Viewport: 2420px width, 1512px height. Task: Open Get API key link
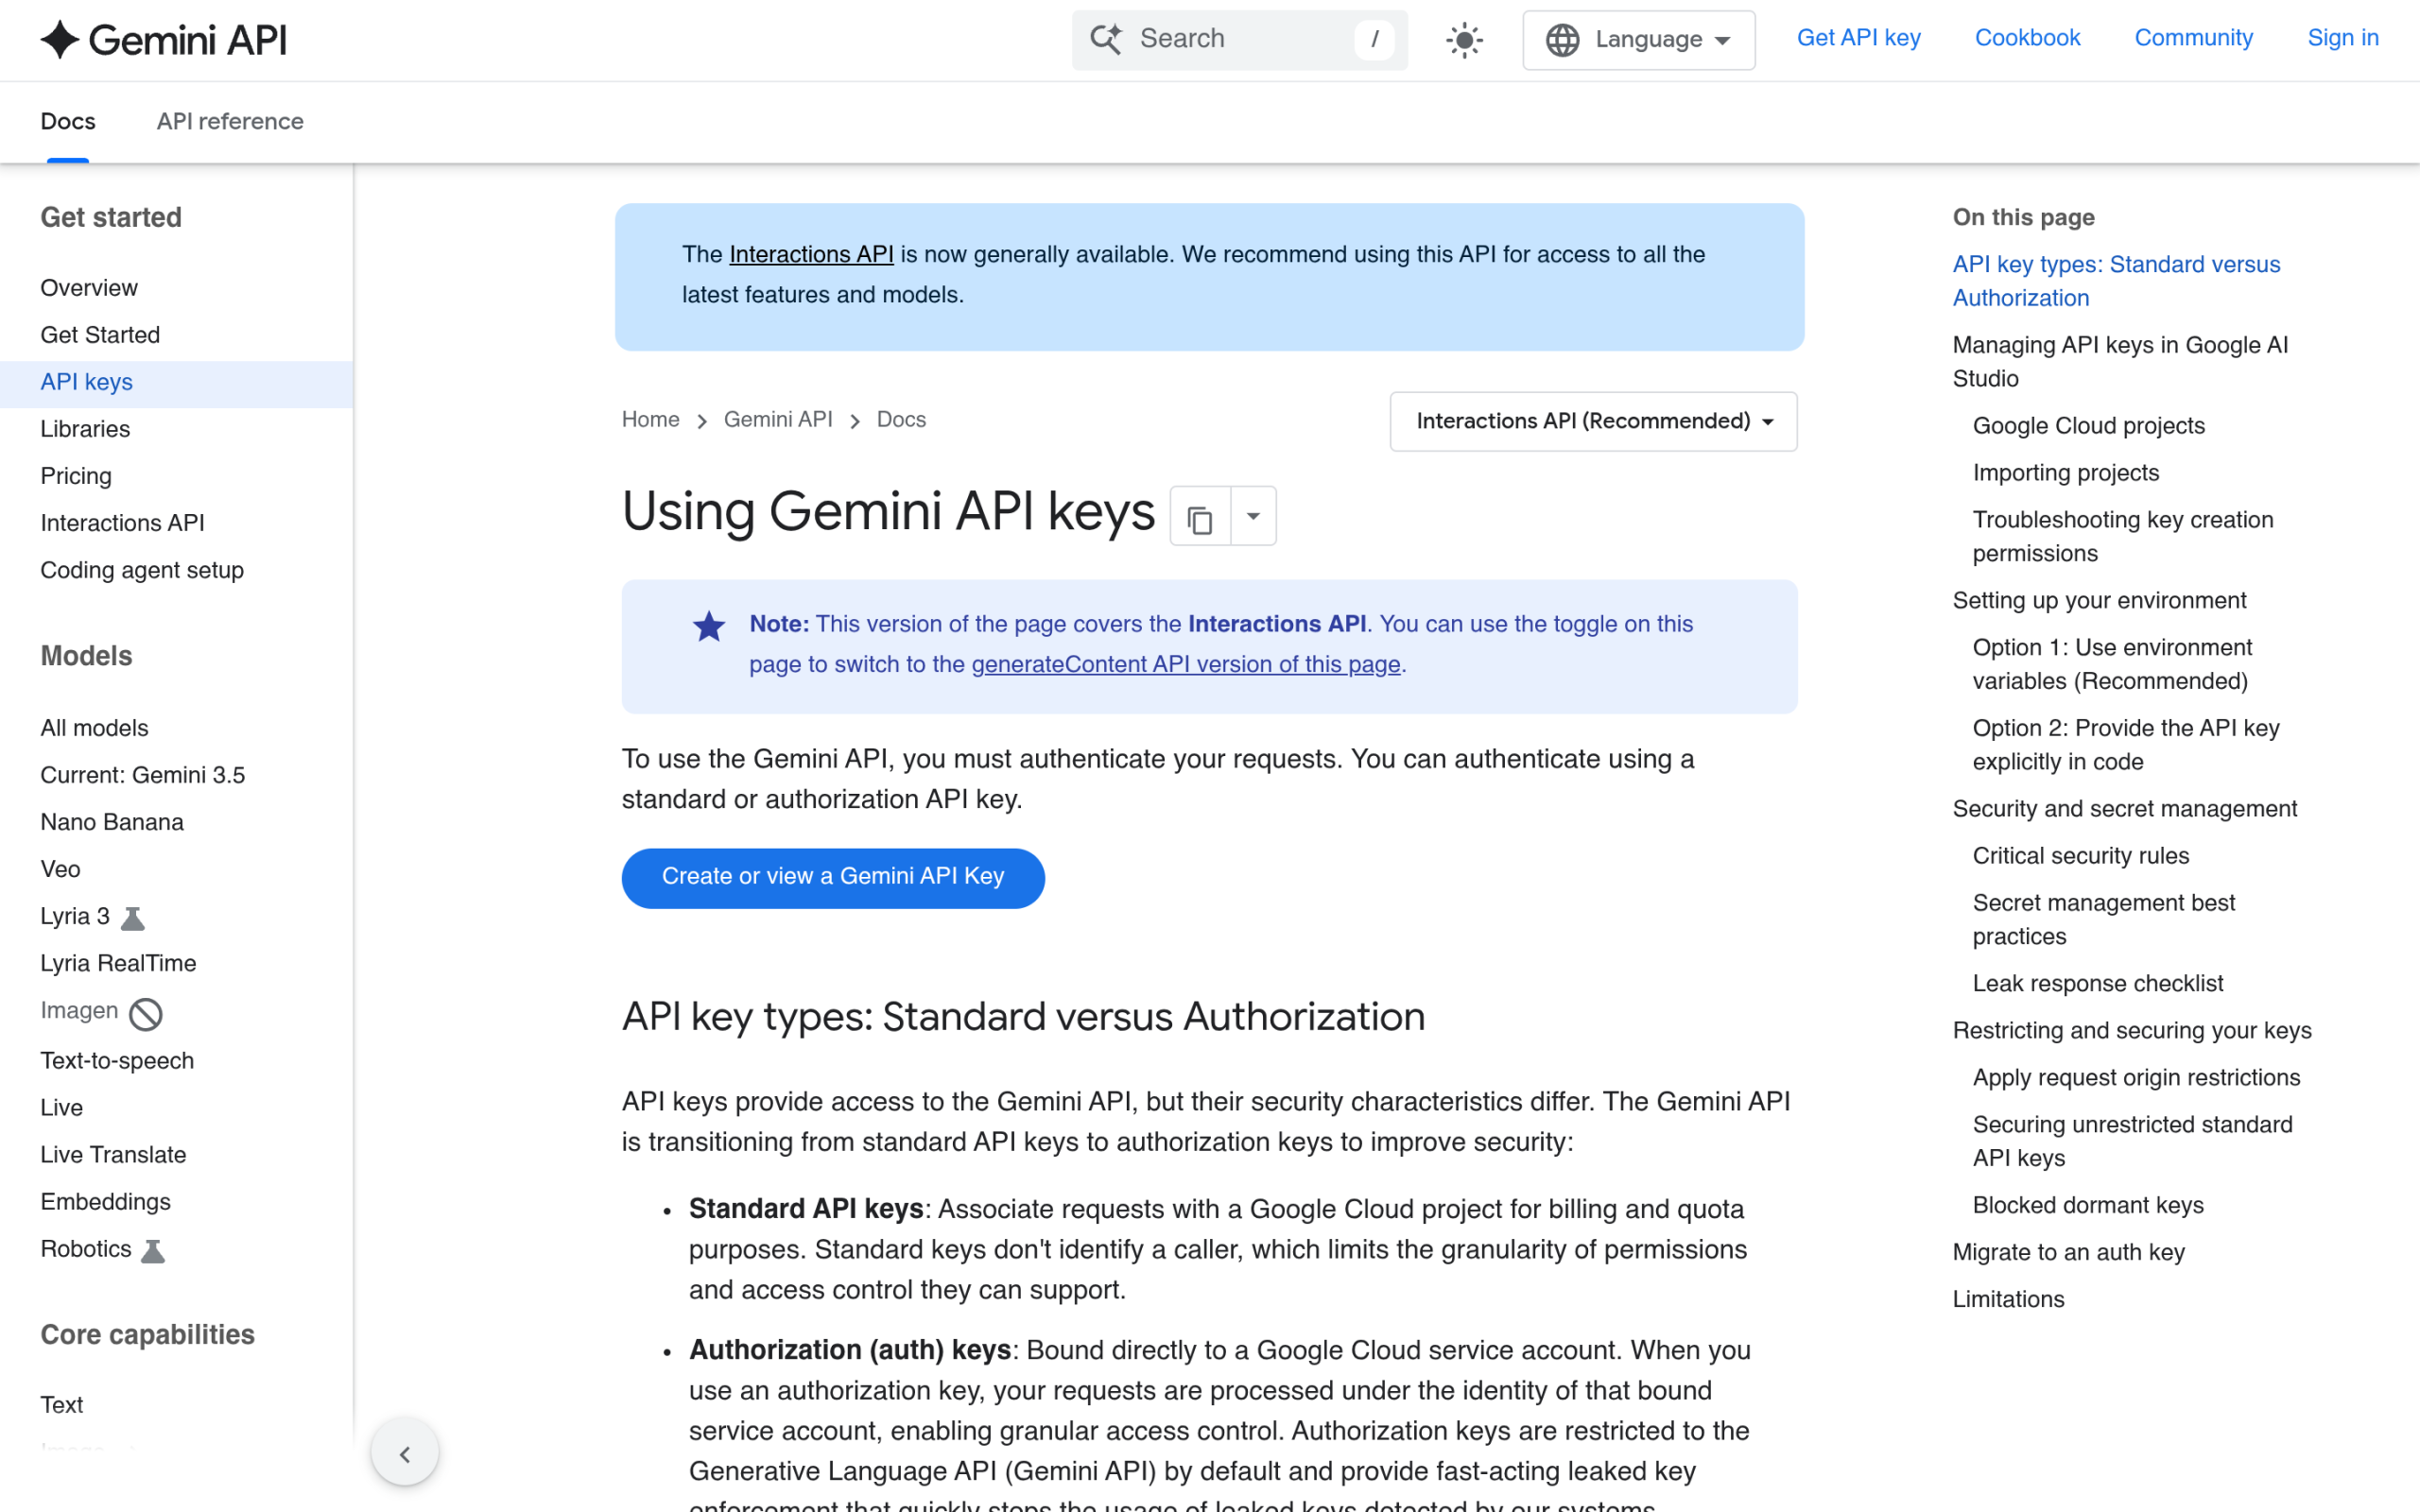pyautogui.click(x=1858, y=38)
